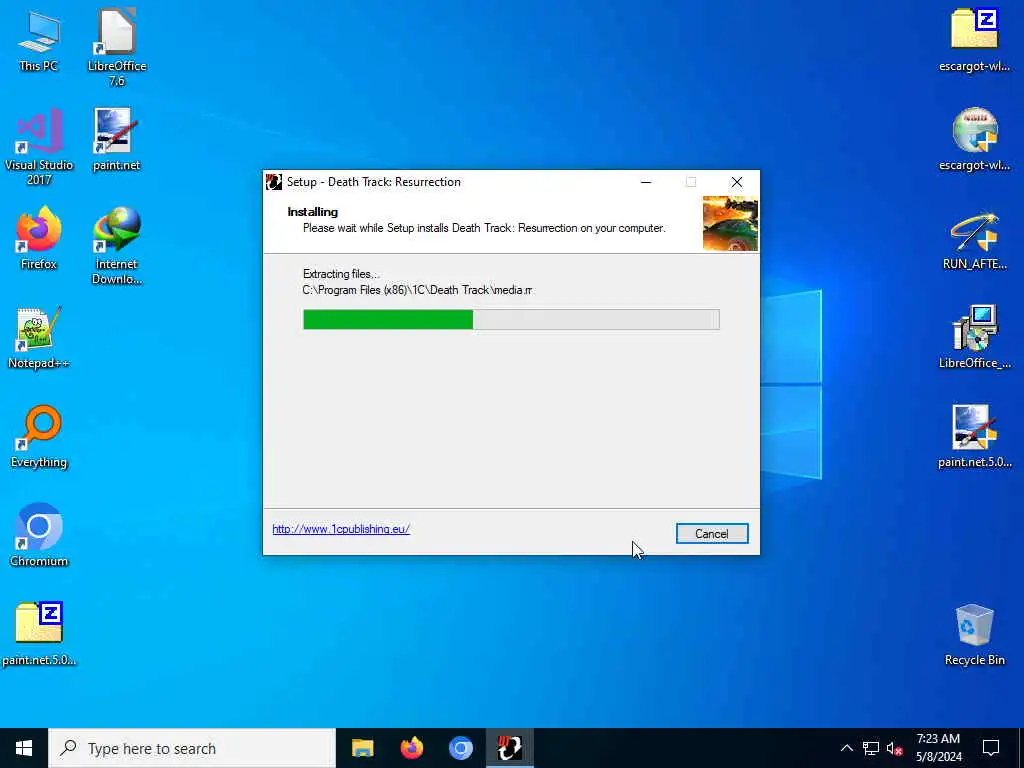Select the Visual Studio 2017 shortcut
The width and height of the screenshot is (1024, 768).
coord(39,146)
